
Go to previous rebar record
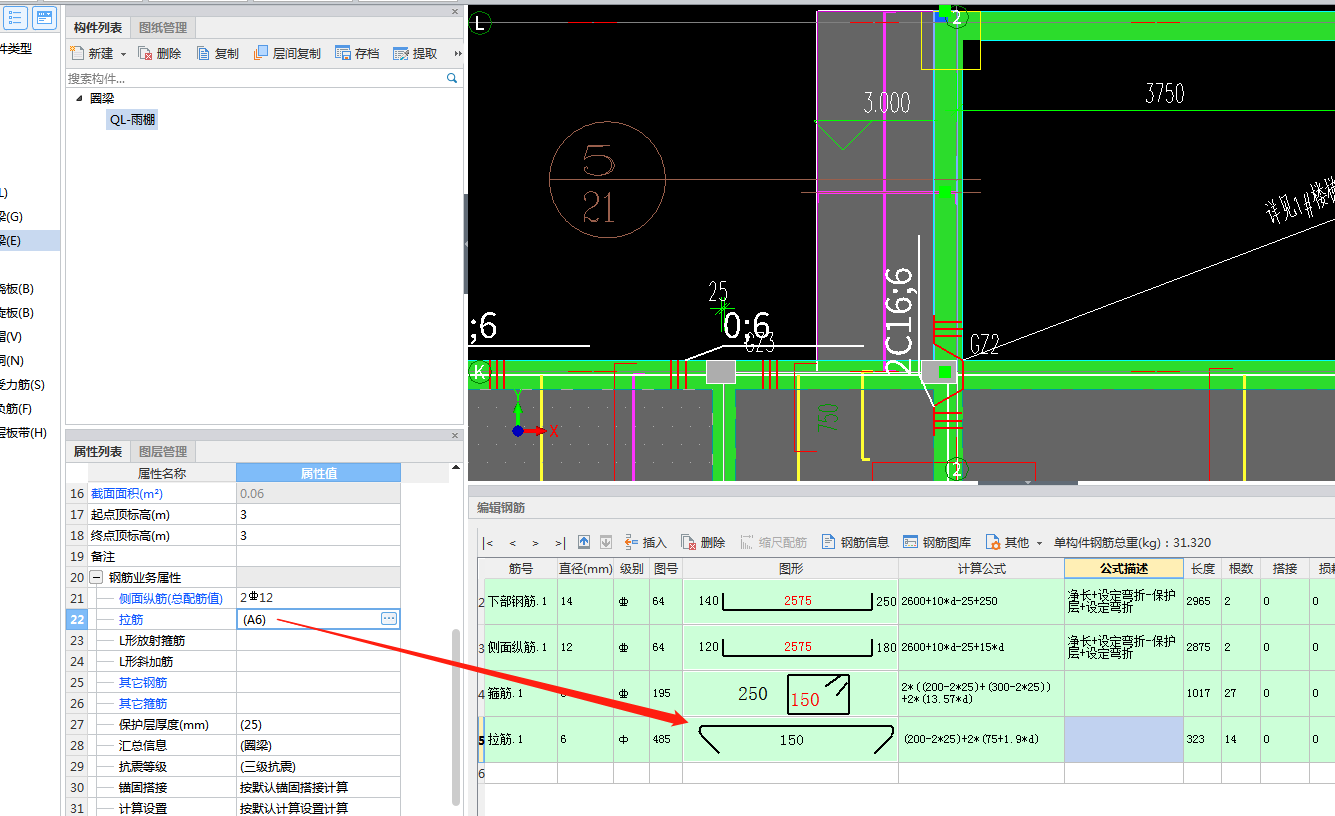click(513, 543)
